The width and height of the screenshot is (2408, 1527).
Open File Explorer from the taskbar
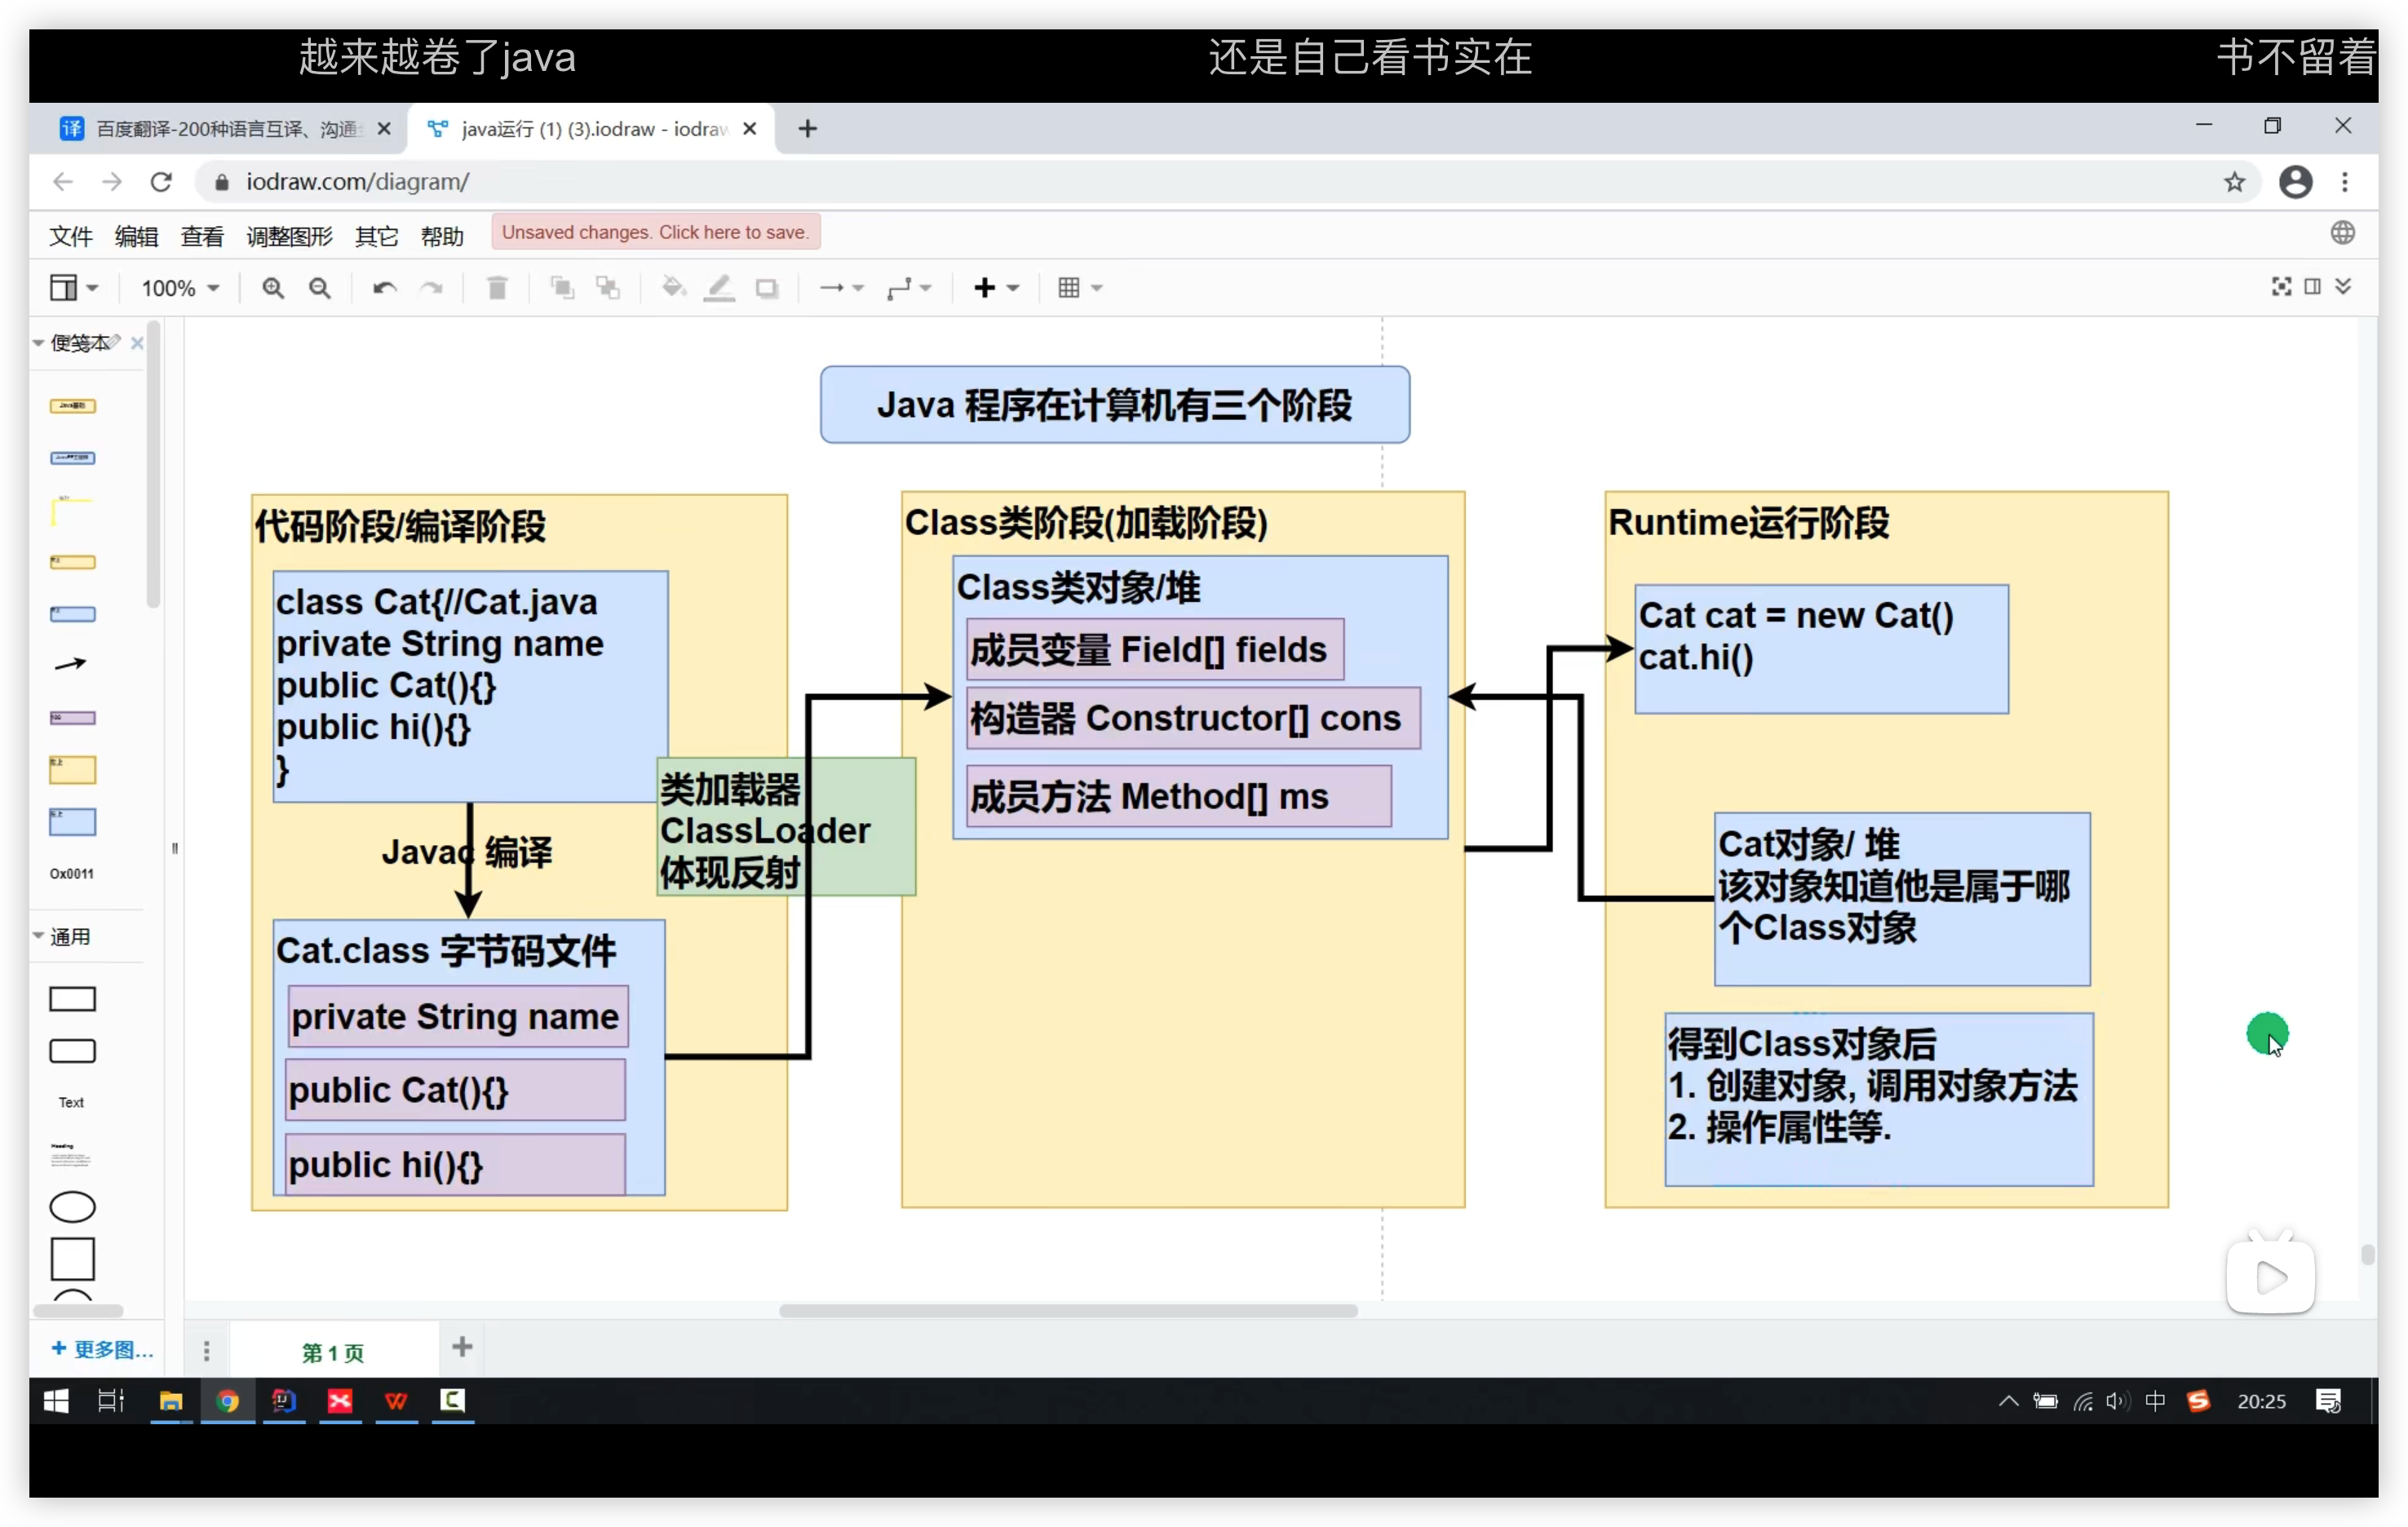coord(171,1400)
